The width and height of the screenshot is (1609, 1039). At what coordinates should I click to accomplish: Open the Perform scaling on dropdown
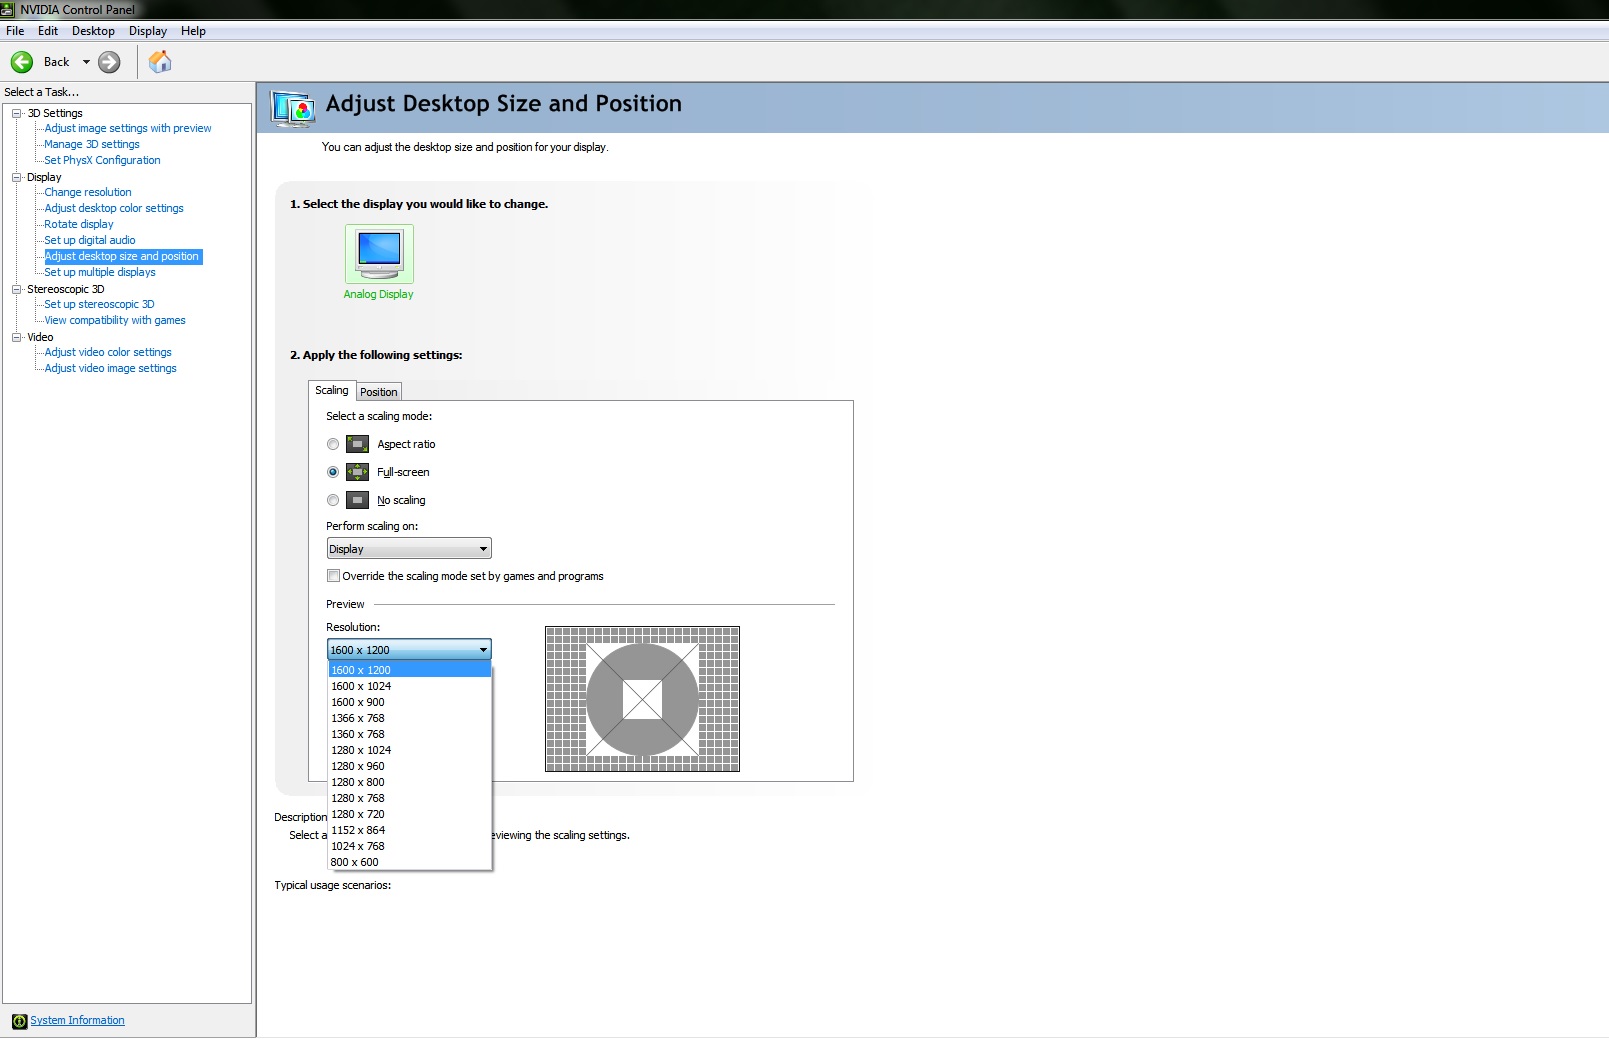coord(409,549)
